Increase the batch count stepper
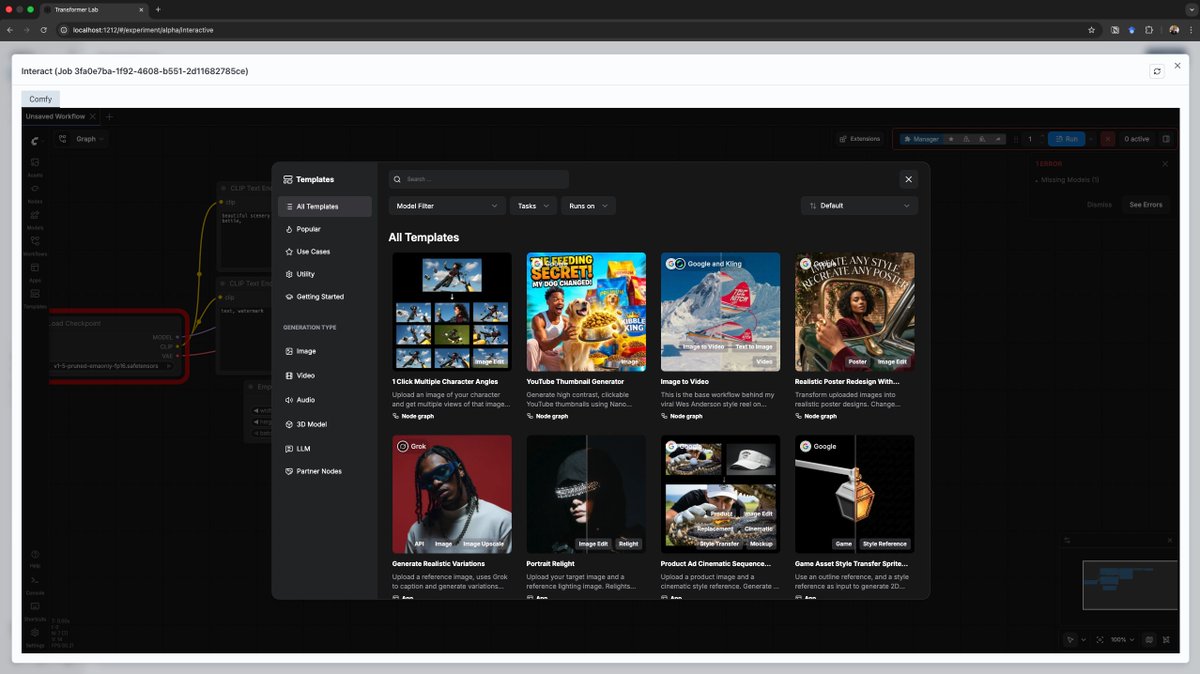1200x674 pixels. pos(1042,136)
